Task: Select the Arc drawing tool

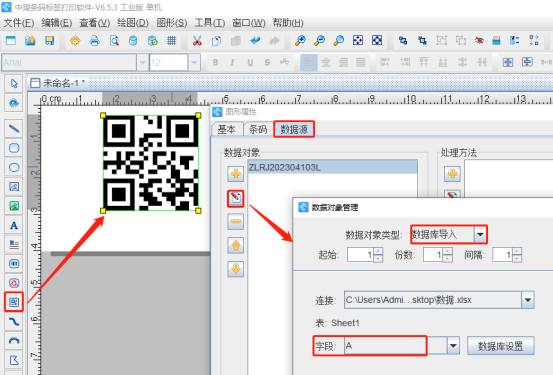Action: click(14, 341)
